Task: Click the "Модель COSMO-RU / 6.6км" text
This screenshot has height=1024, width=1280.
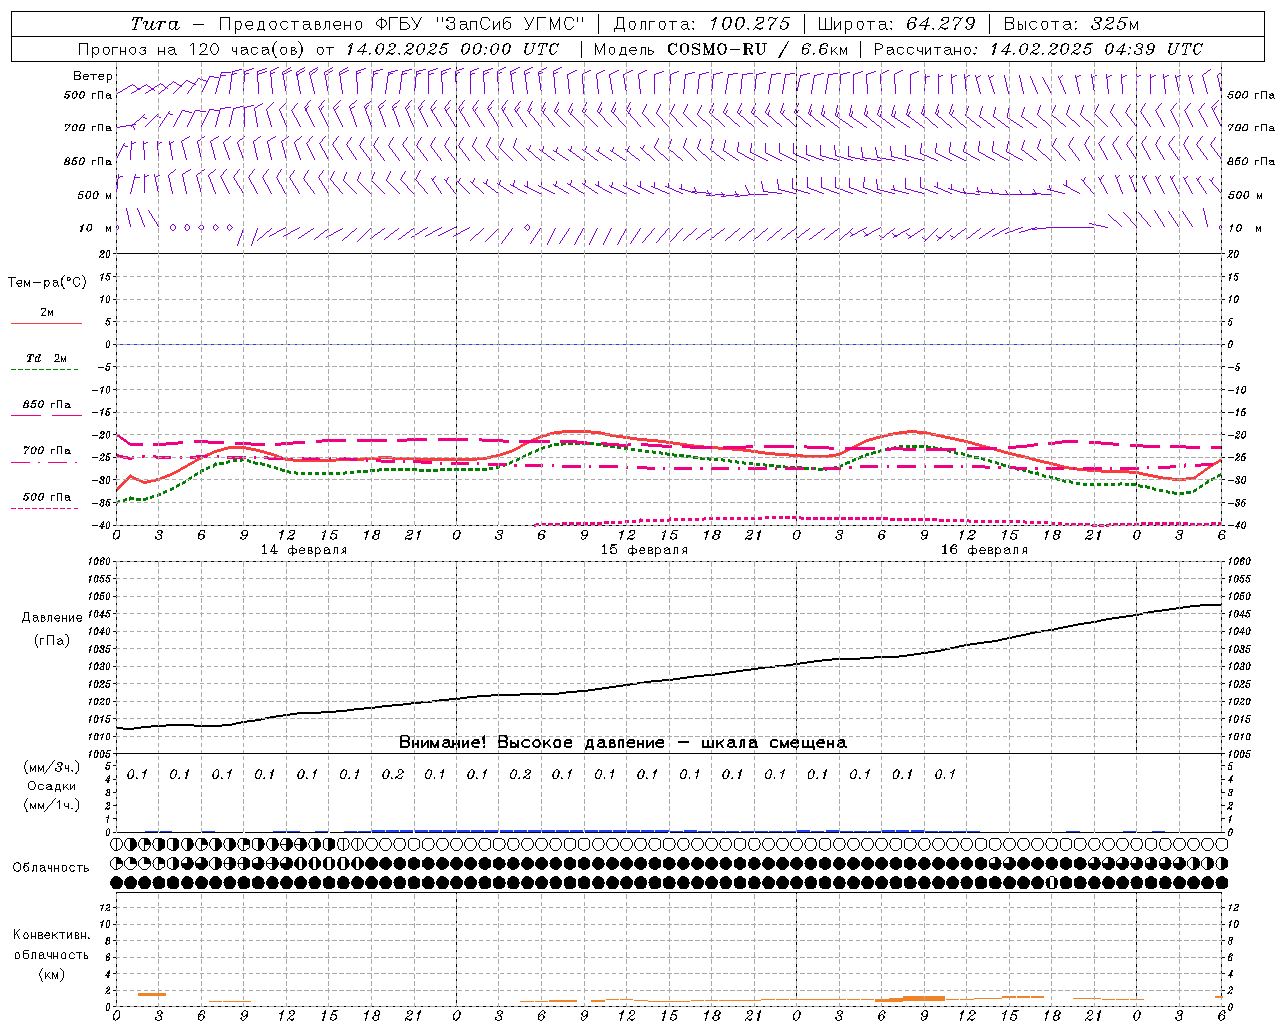Action: tap(719, 49)
